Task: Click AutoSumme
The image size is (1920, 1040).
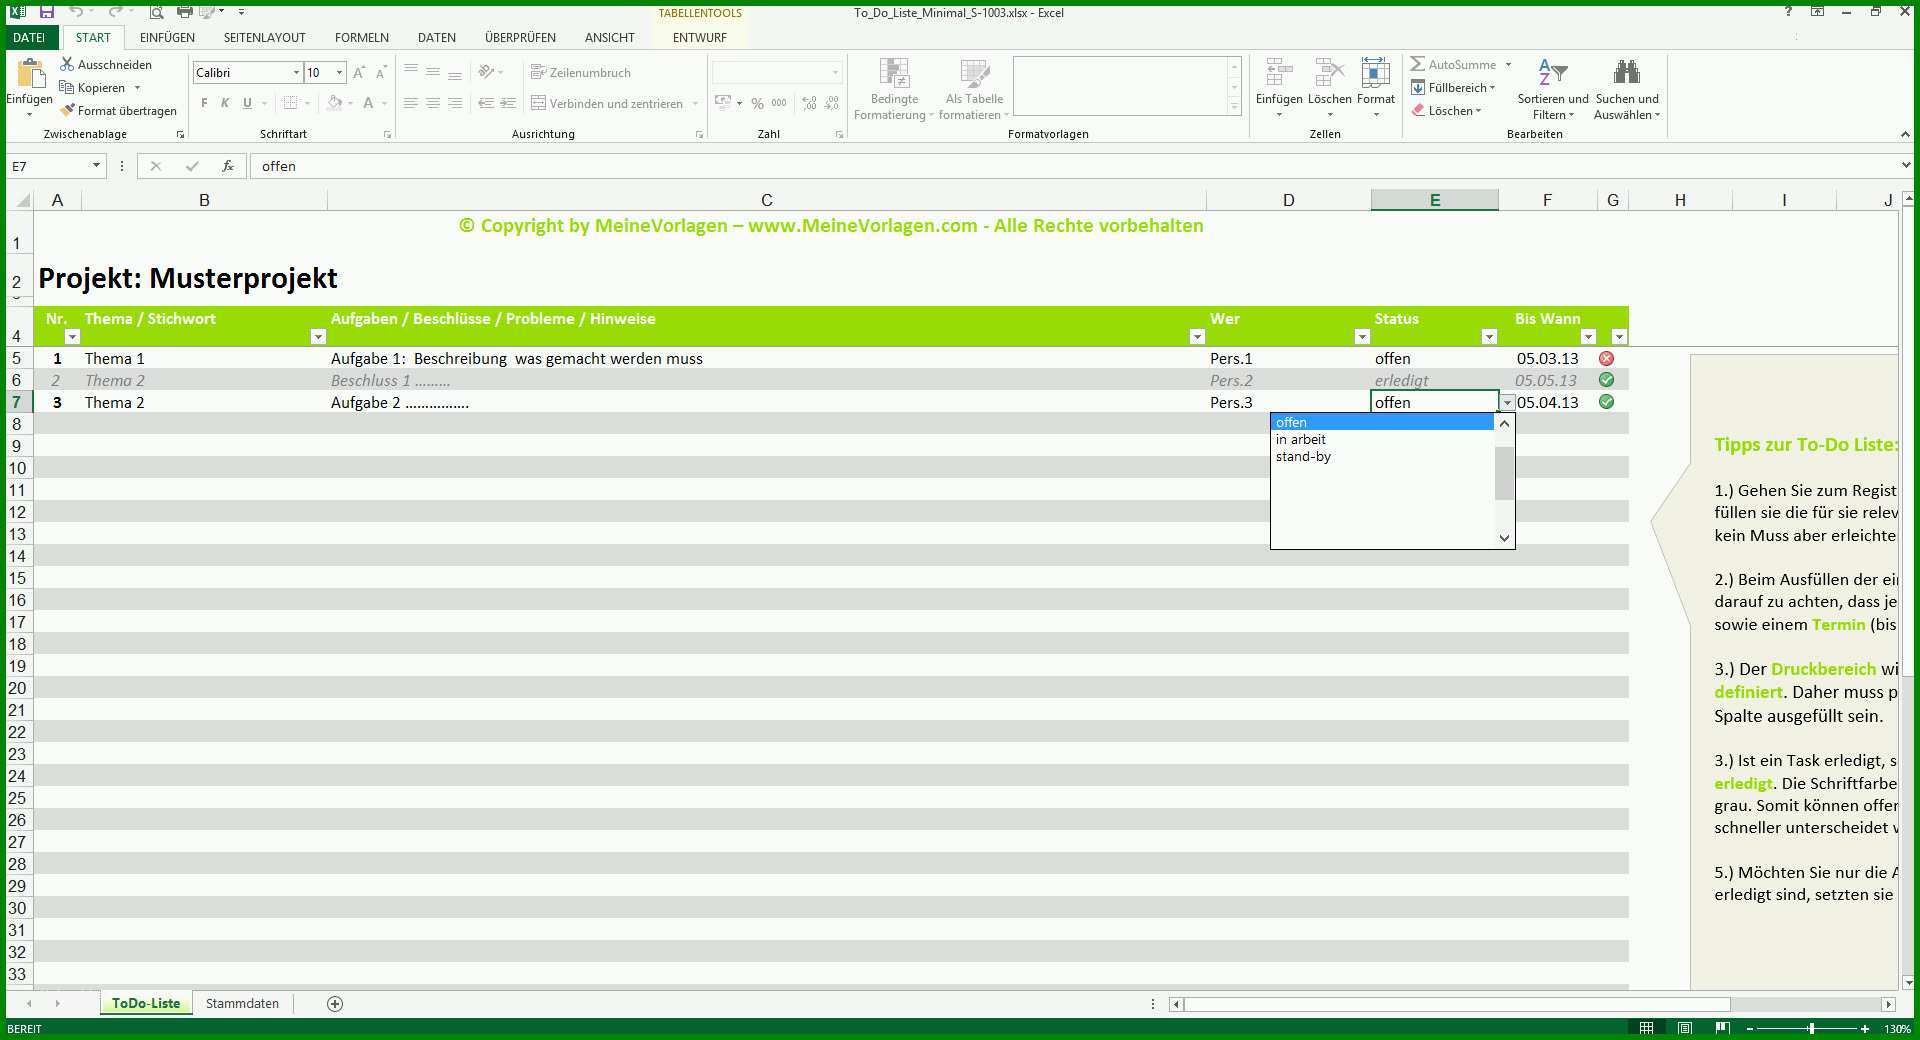Action: 1453,64
